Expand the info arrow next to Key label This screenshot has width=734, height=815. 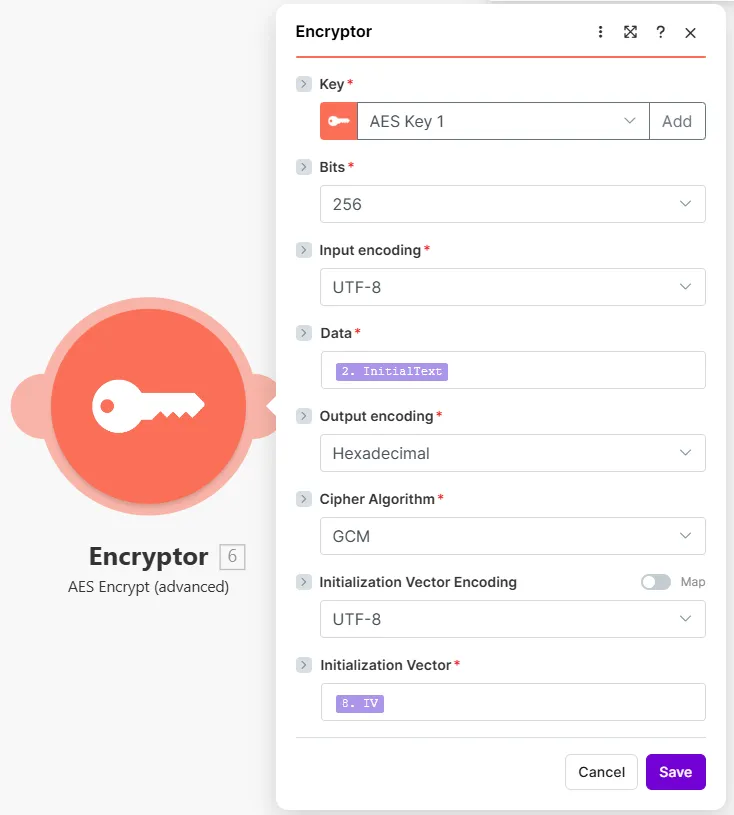point(304,84)
